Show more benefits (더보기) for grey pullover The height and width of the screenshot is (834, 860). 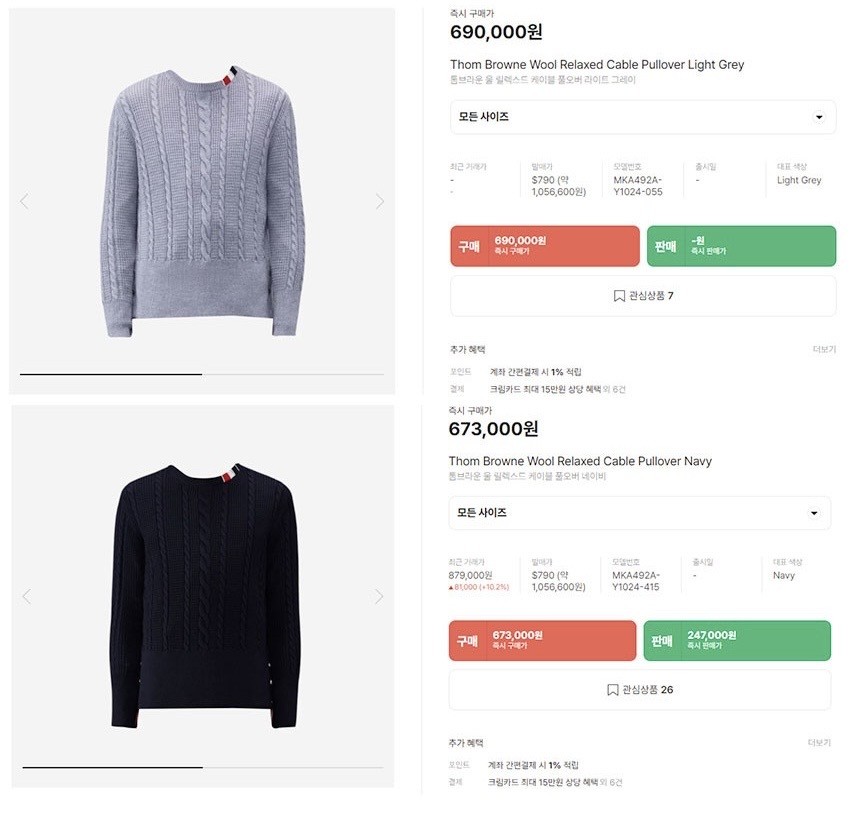coord(824,349)
